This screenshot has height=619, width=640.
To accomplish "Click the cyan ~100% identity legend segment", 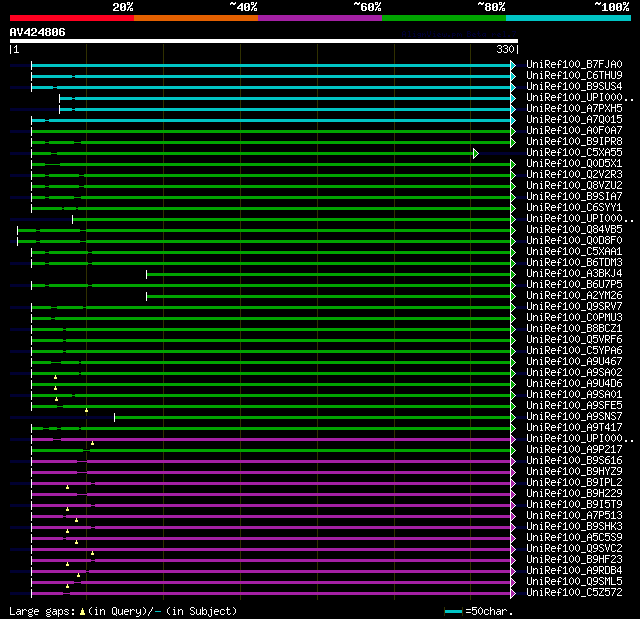I will pos(569,18).
